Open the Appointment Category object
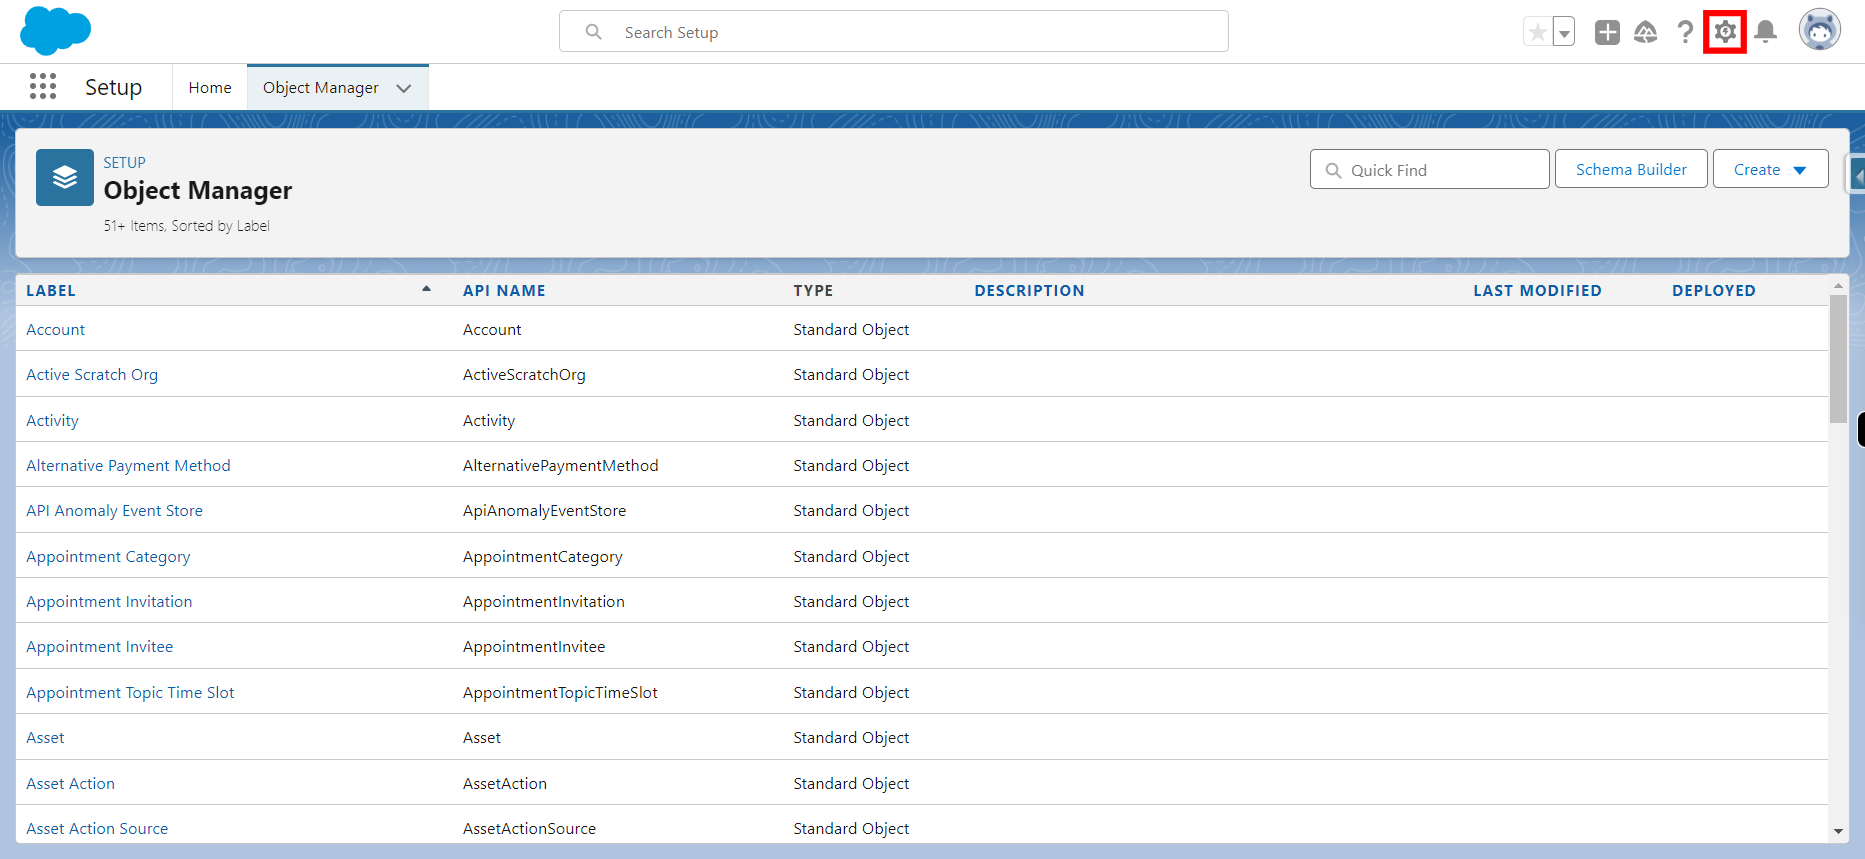 pos(108,556)
